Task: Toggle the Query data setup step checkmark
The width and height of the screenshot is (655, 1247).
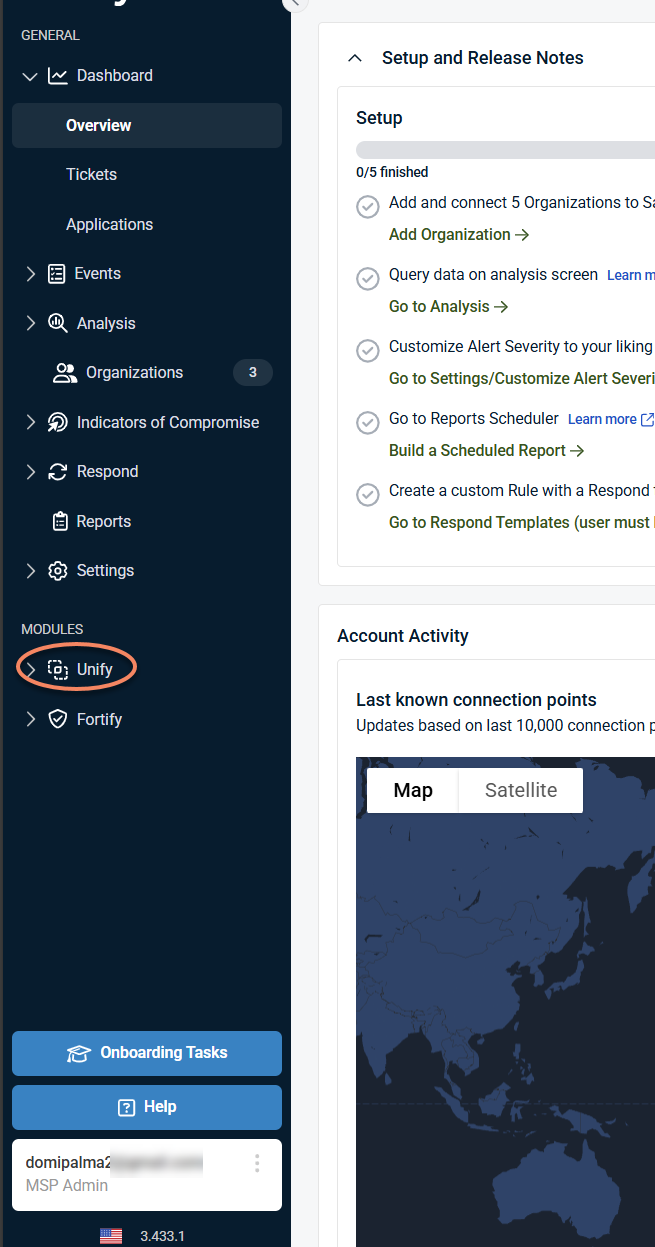Action: point(368,278)
